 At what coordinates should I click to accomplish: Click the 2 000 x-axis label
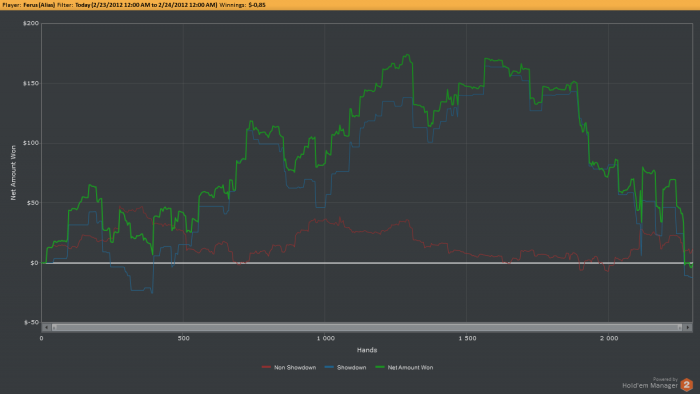point(609,338)
